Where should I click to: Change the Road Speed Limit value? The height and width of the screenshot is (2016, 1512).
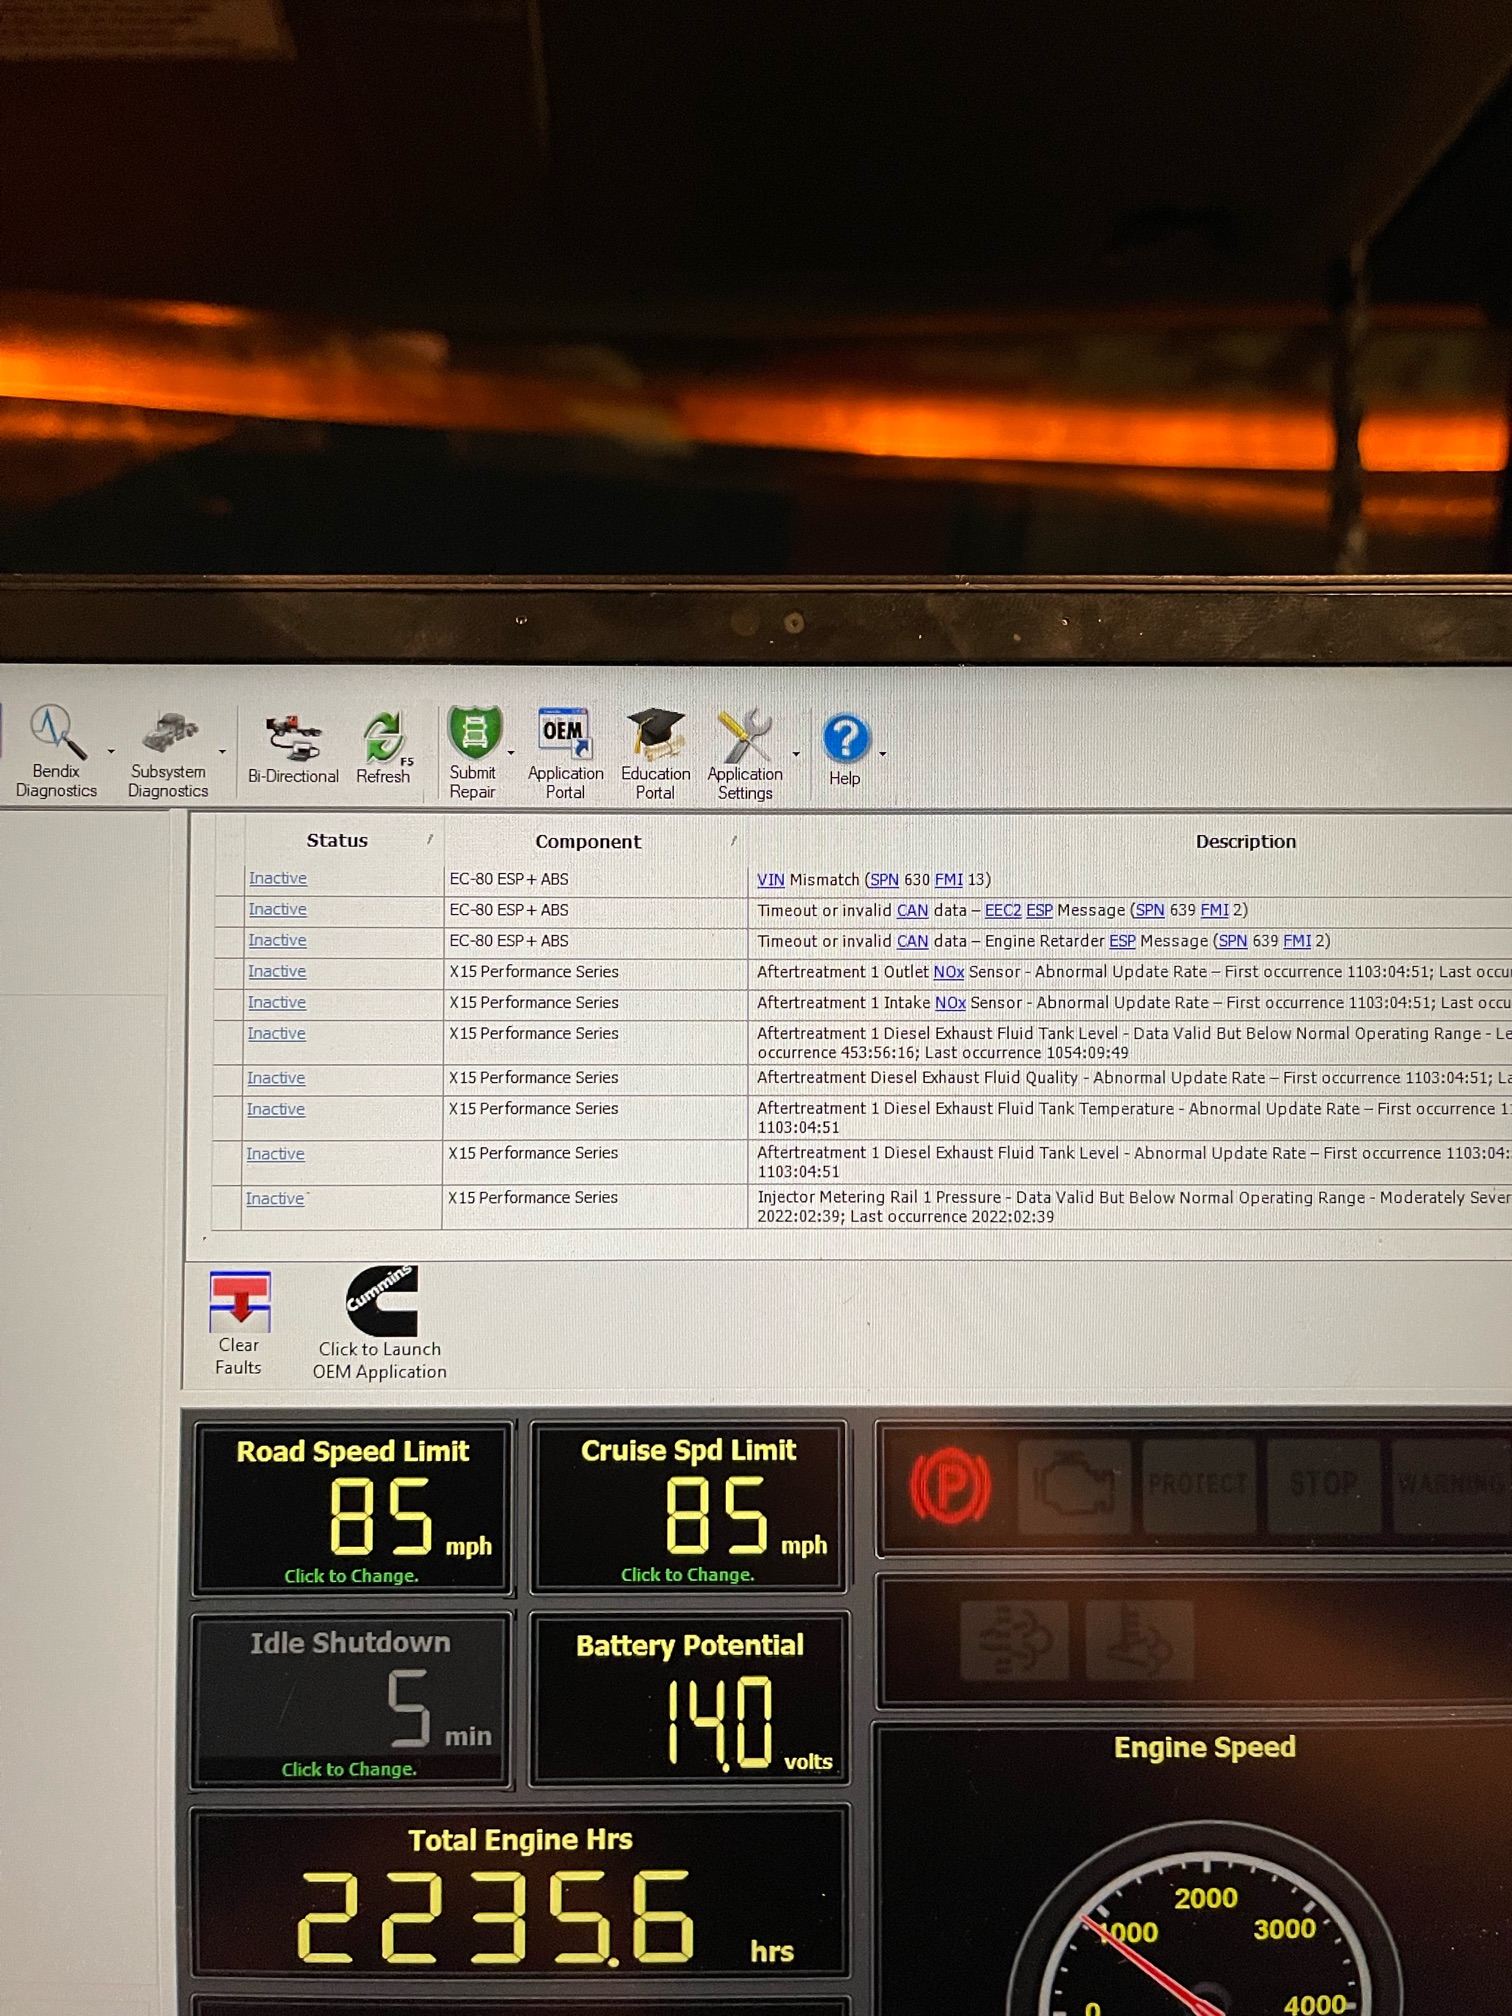[352, 1576]
